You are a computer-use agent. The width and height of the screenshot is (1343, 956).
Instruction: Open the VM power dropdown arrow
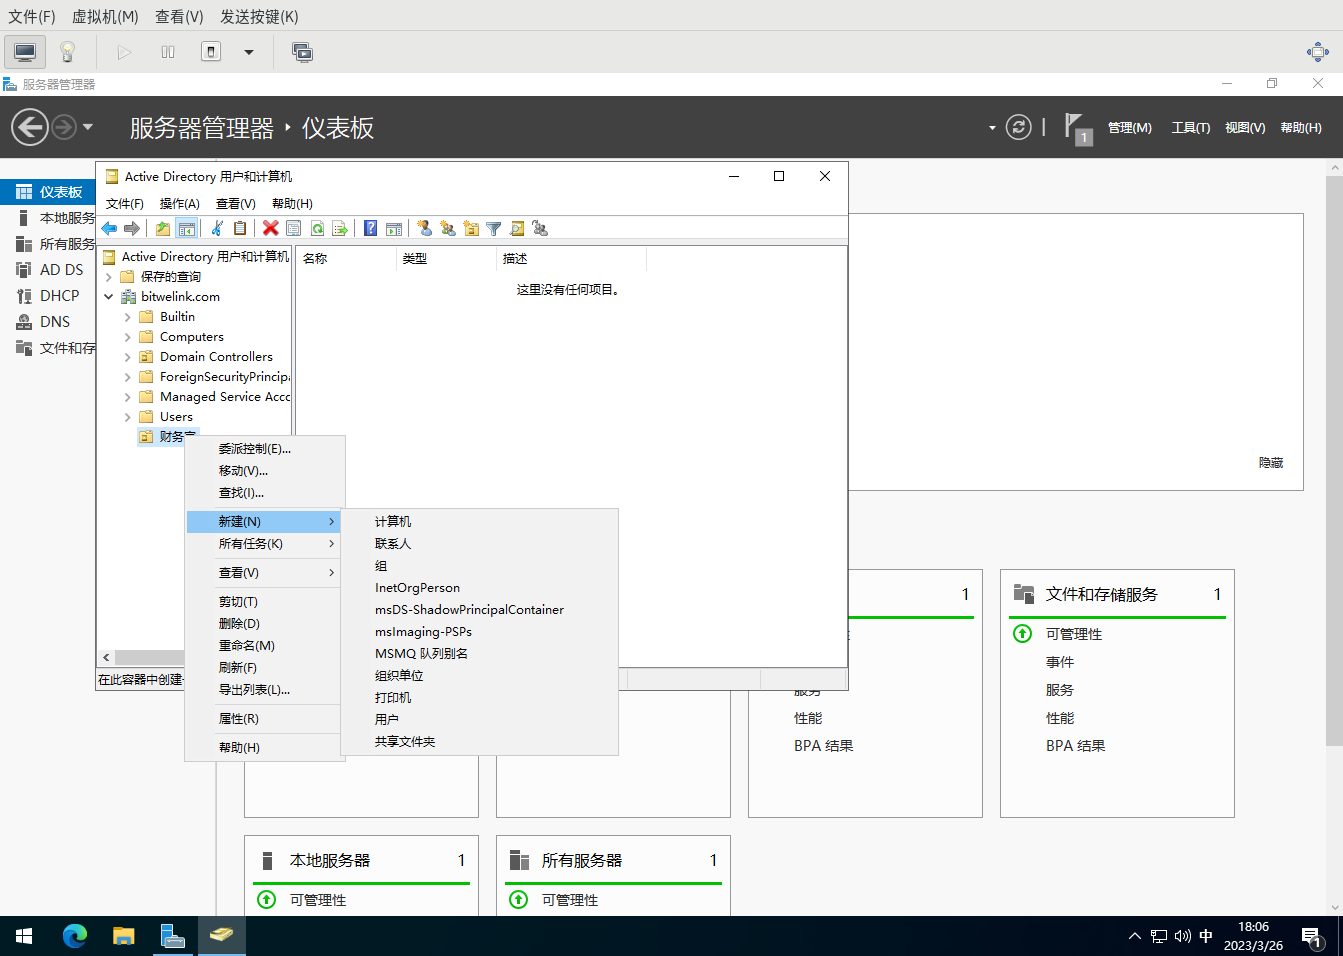pyautogui.click(x=249, y=52)
